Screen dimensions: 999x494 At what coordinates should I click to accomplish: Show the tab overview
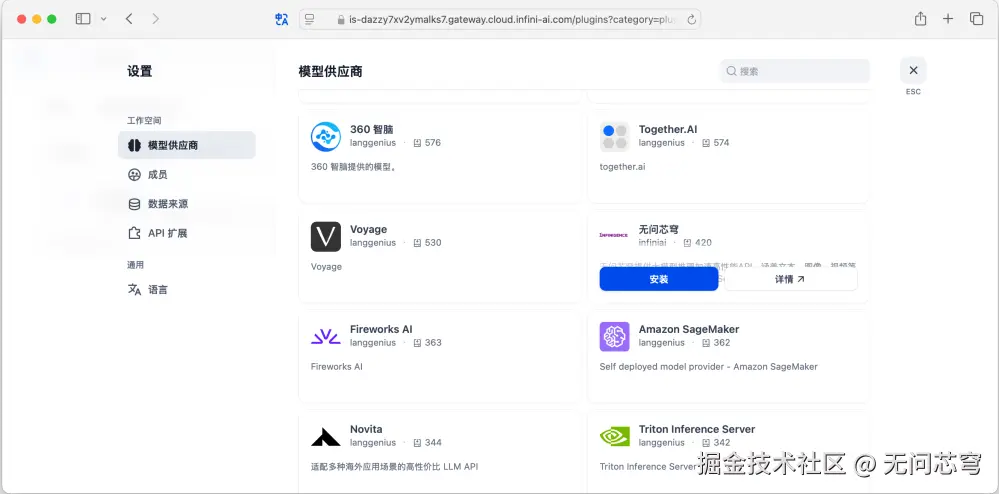pyautogui.click(x=976, y=19)
